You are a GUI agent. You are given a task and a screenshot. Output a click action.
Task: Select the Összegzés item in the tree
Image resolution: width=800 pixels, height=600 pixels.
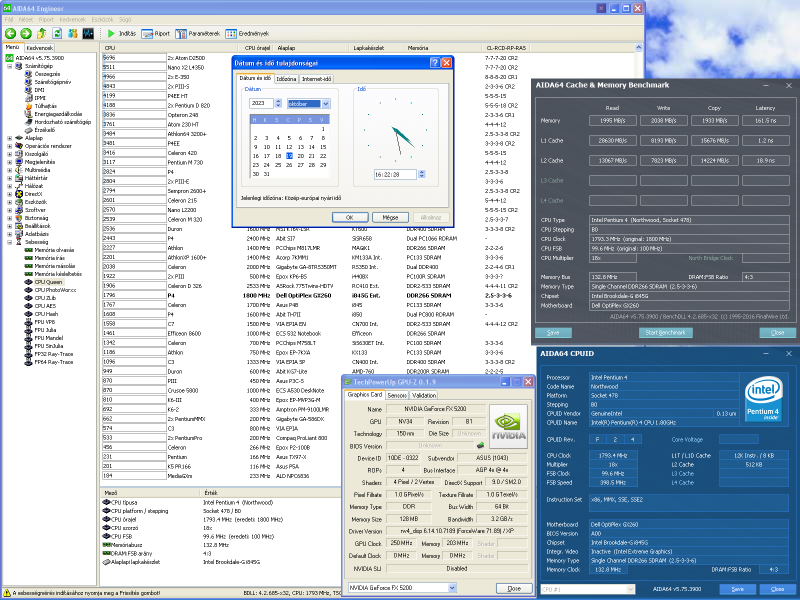(47, 74)
